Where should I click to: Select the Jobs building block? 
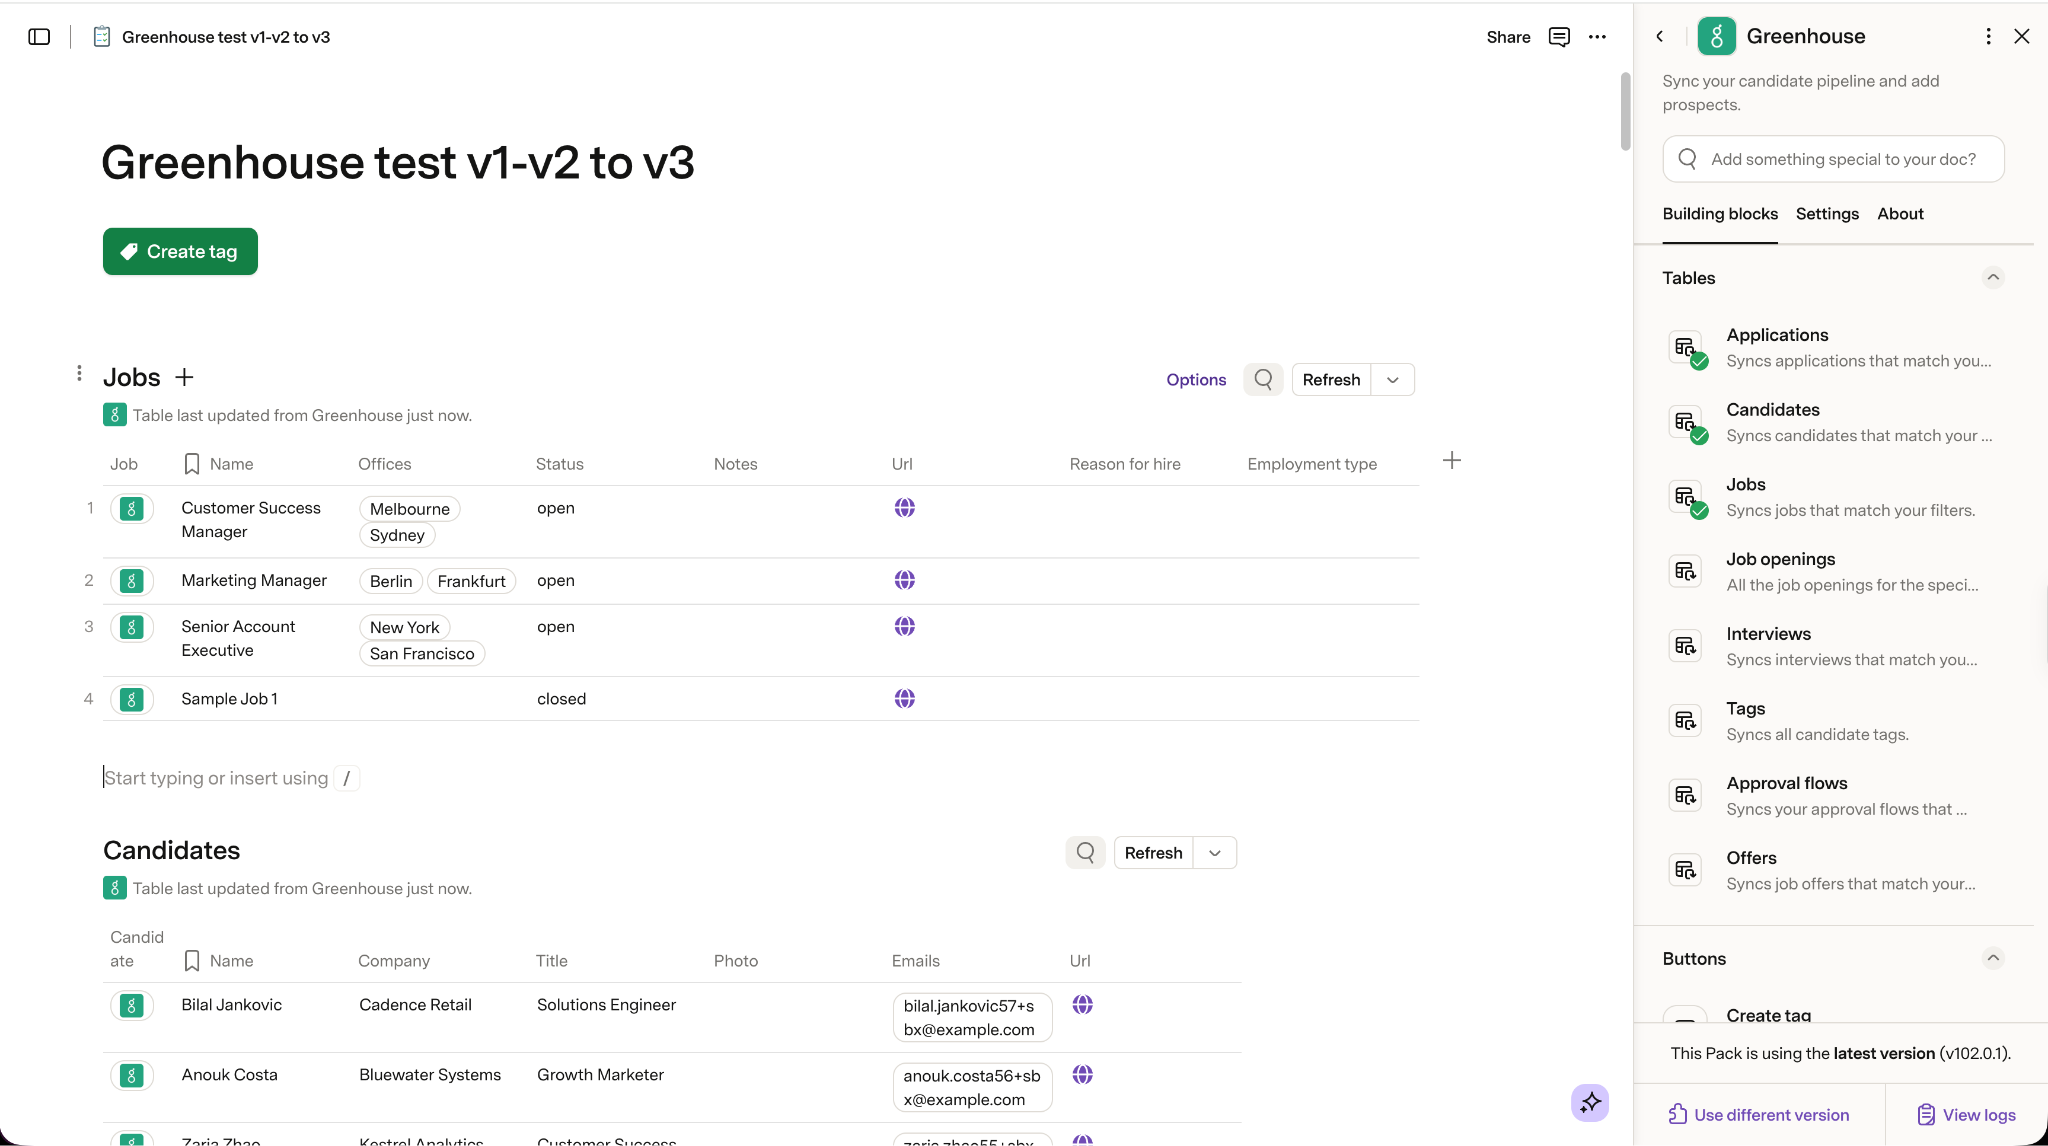pos(1833,497)
